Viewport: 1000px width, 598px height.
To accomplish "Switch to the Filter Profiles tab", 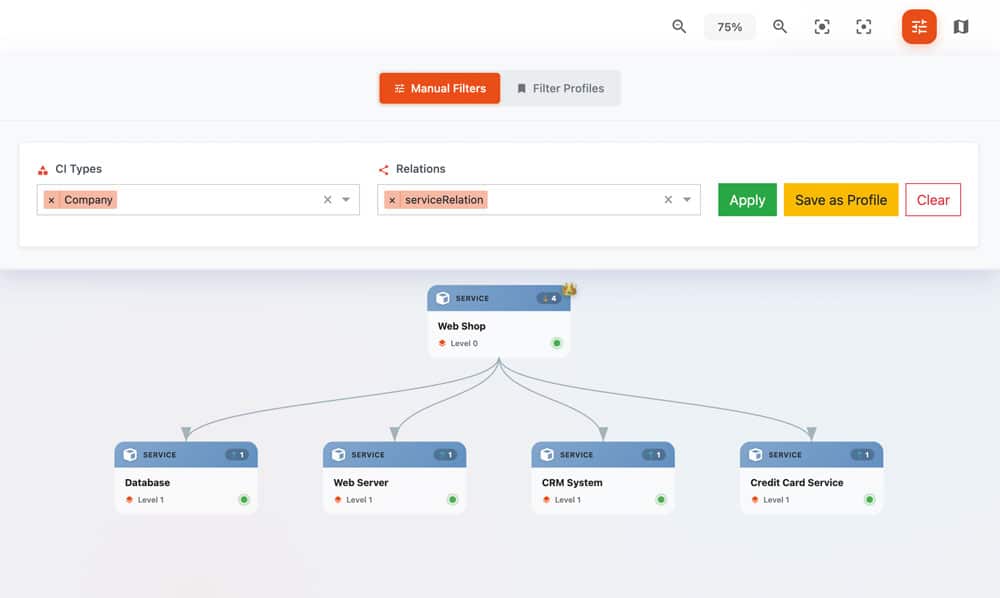I will [560, 88].
